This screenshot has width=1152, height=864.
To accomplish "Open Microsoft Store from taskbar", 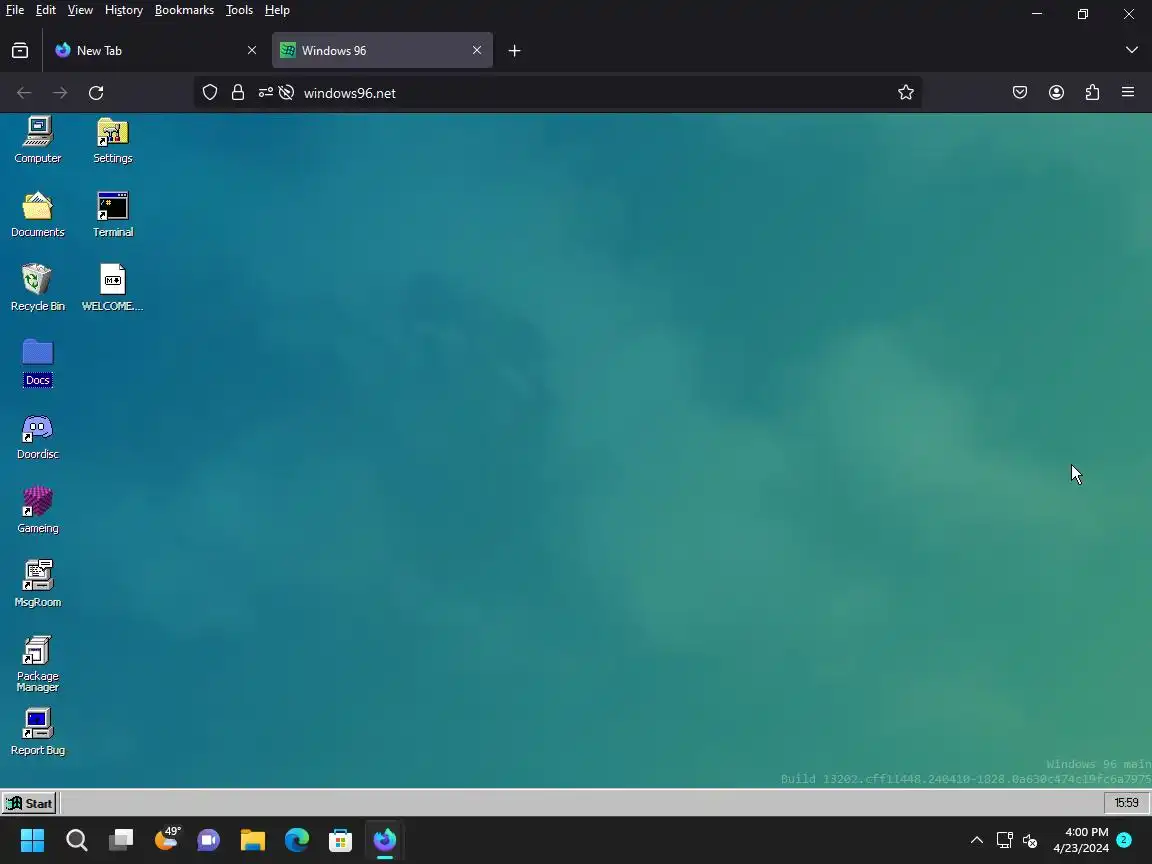I will pos(340,840).
